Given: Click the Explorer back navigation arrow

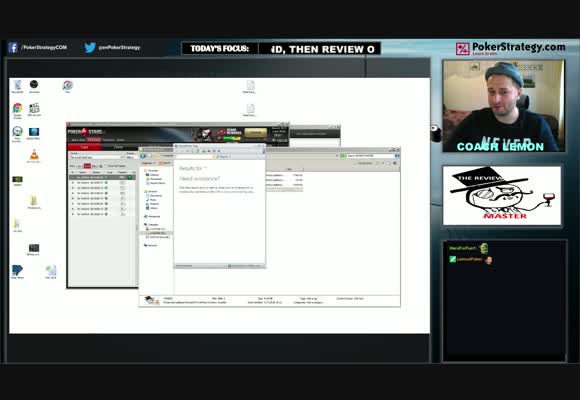Looking at the screenshot, I should pos(143,156).
